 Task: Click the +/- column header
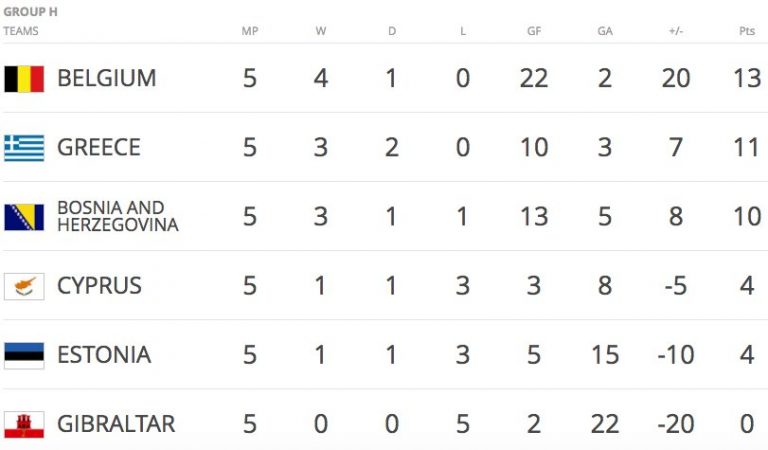click(676, 31)
